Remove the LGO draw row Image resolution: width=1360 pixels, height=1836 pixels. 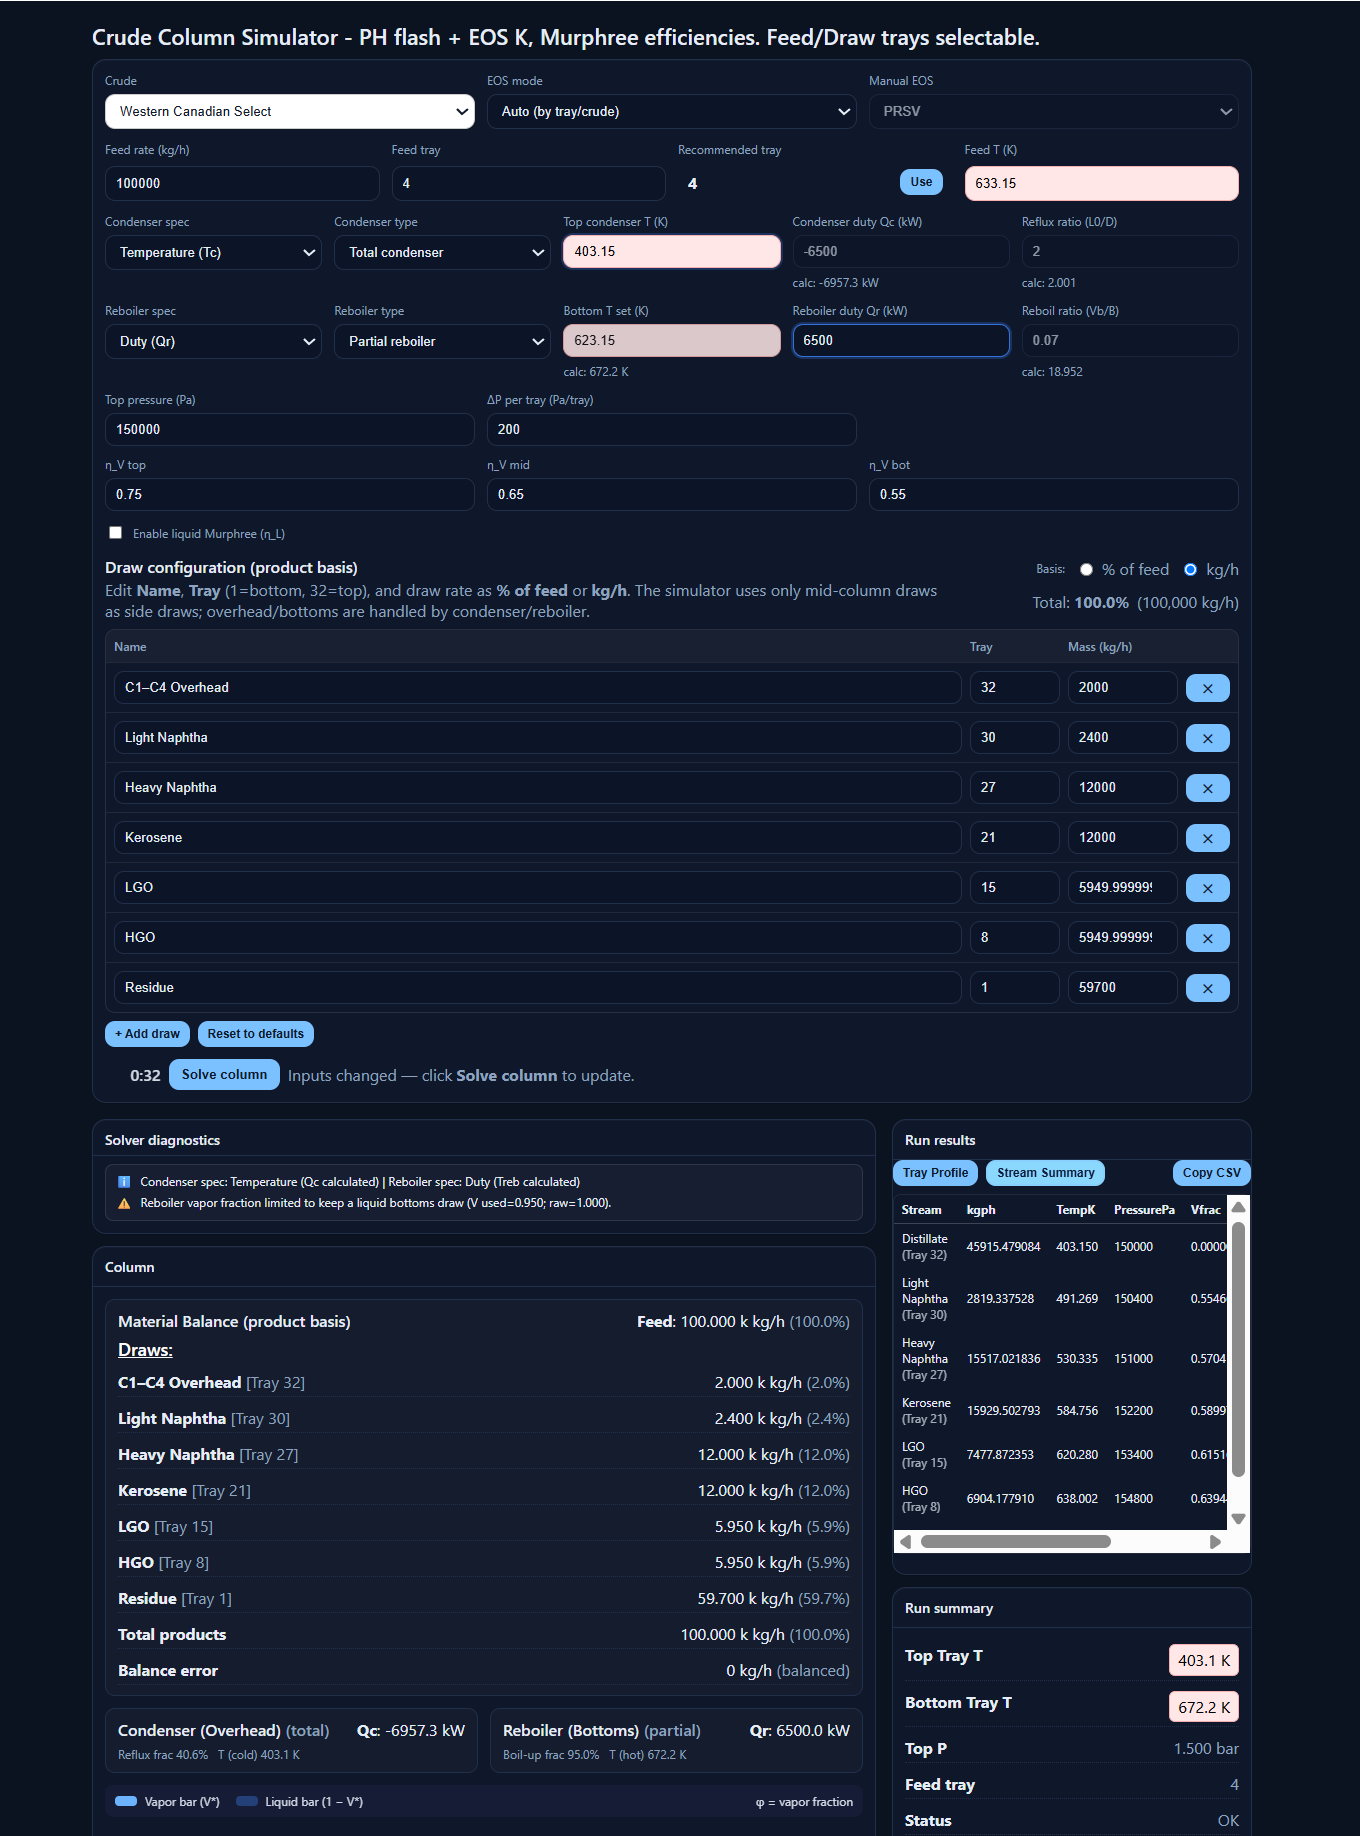[x=1207, y=888]
